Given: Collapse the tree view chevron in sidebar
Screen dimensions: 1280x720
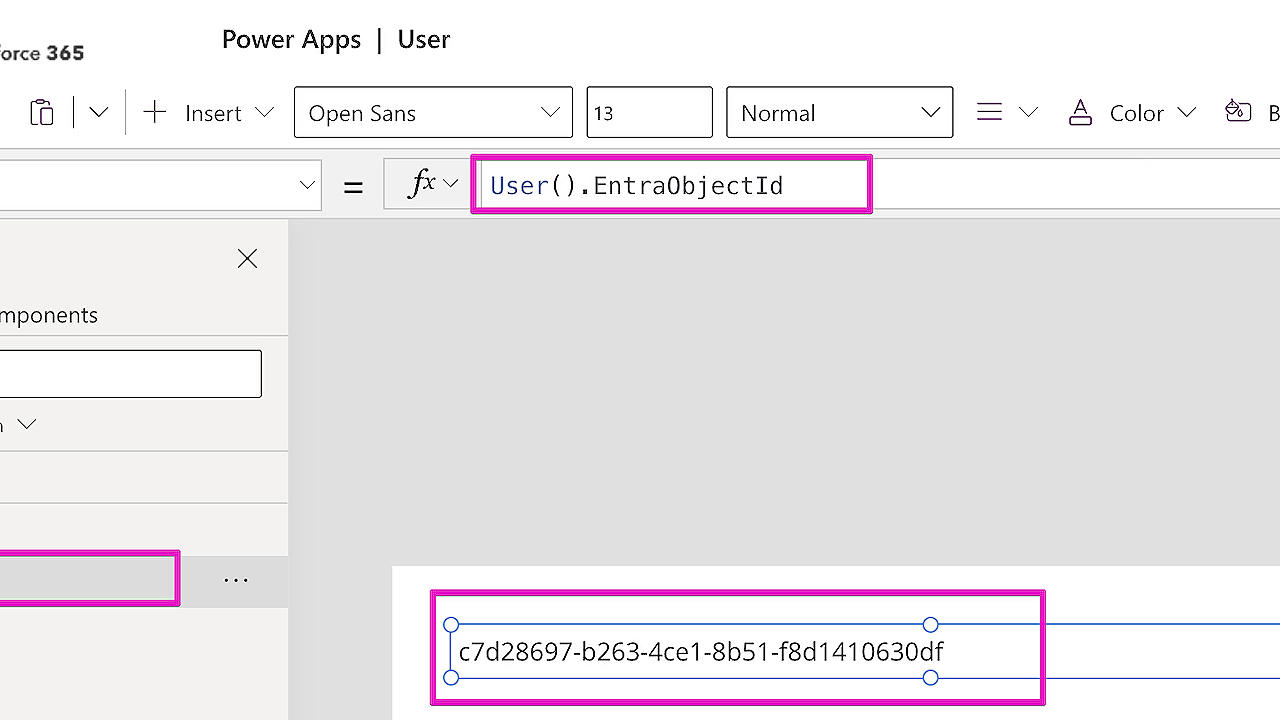Looking at the screenshot, I should point(27,423).
